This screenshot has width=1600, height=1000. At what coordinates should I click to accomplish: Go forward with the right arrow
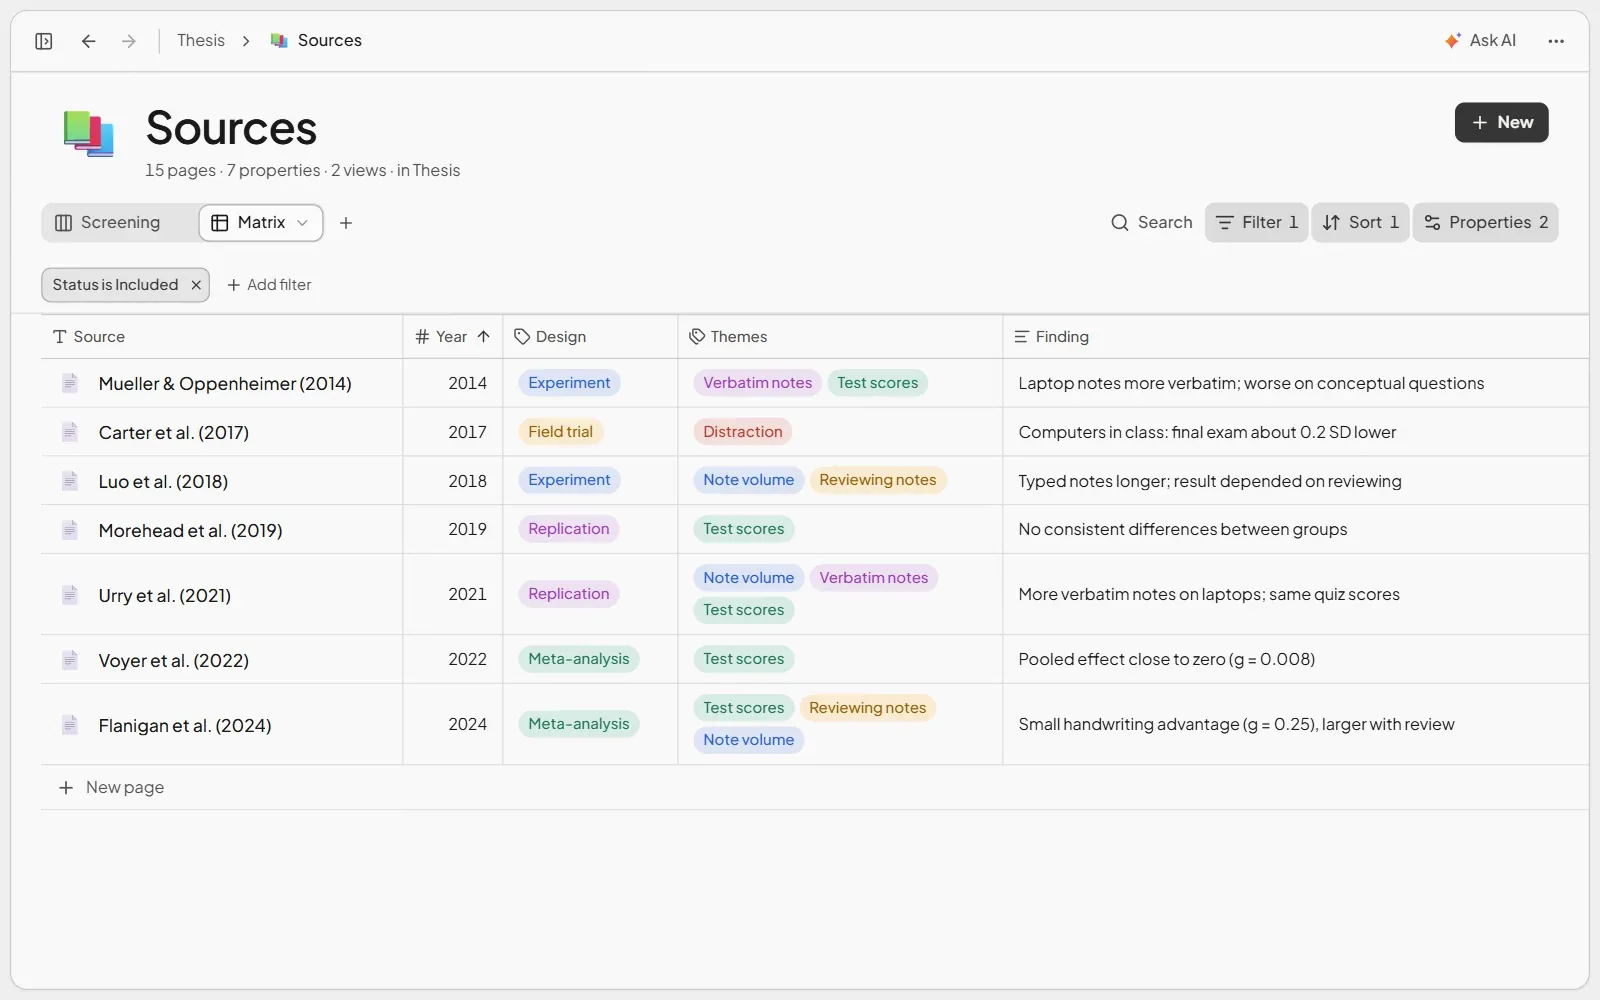coord(129,41)
